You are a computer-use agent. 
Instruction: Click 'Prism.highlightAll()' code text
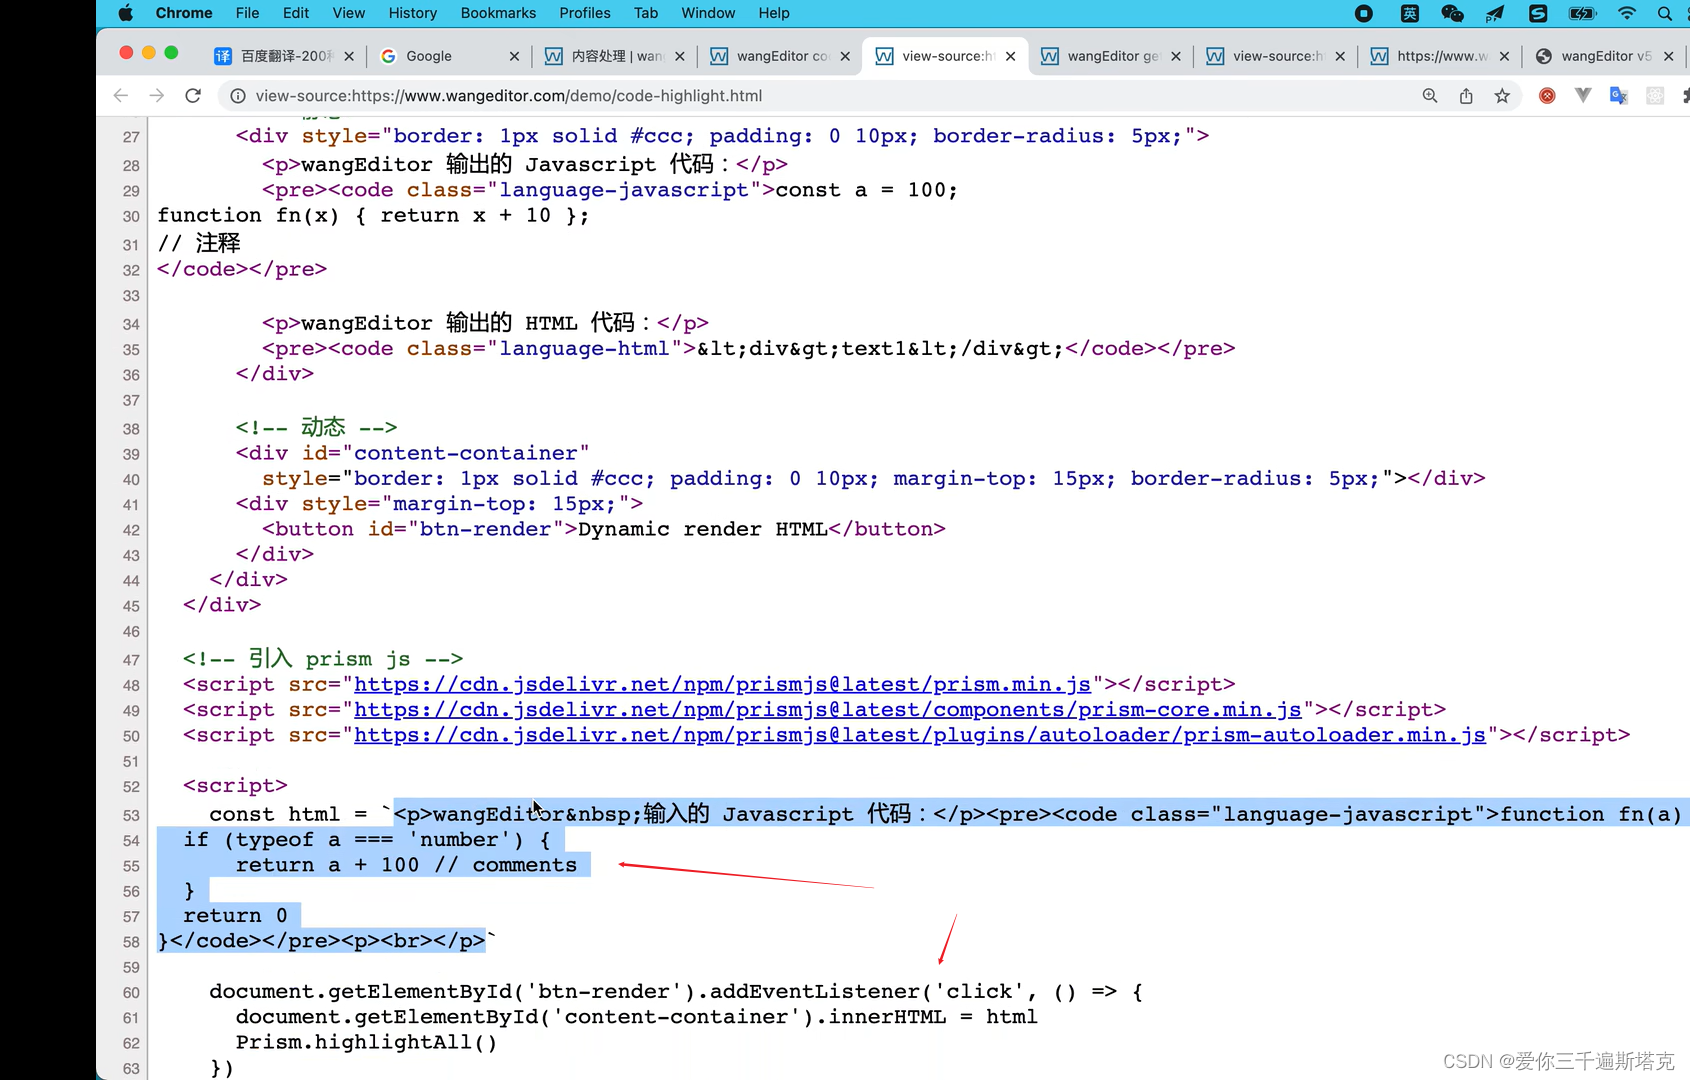(366, 1042)
